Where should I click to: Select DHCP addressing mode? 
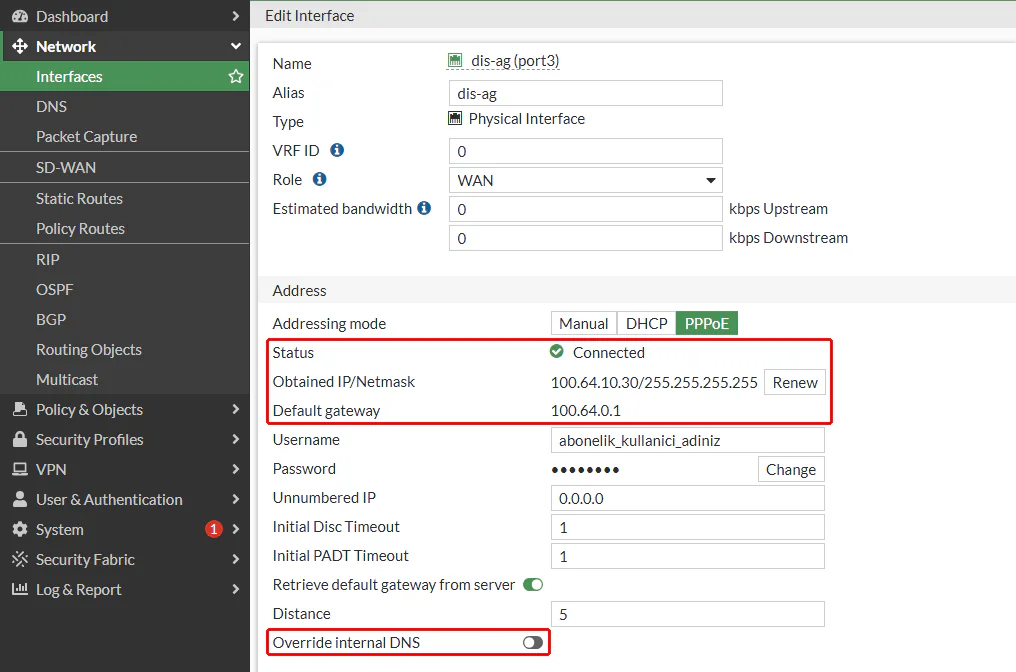click(647, 323)
